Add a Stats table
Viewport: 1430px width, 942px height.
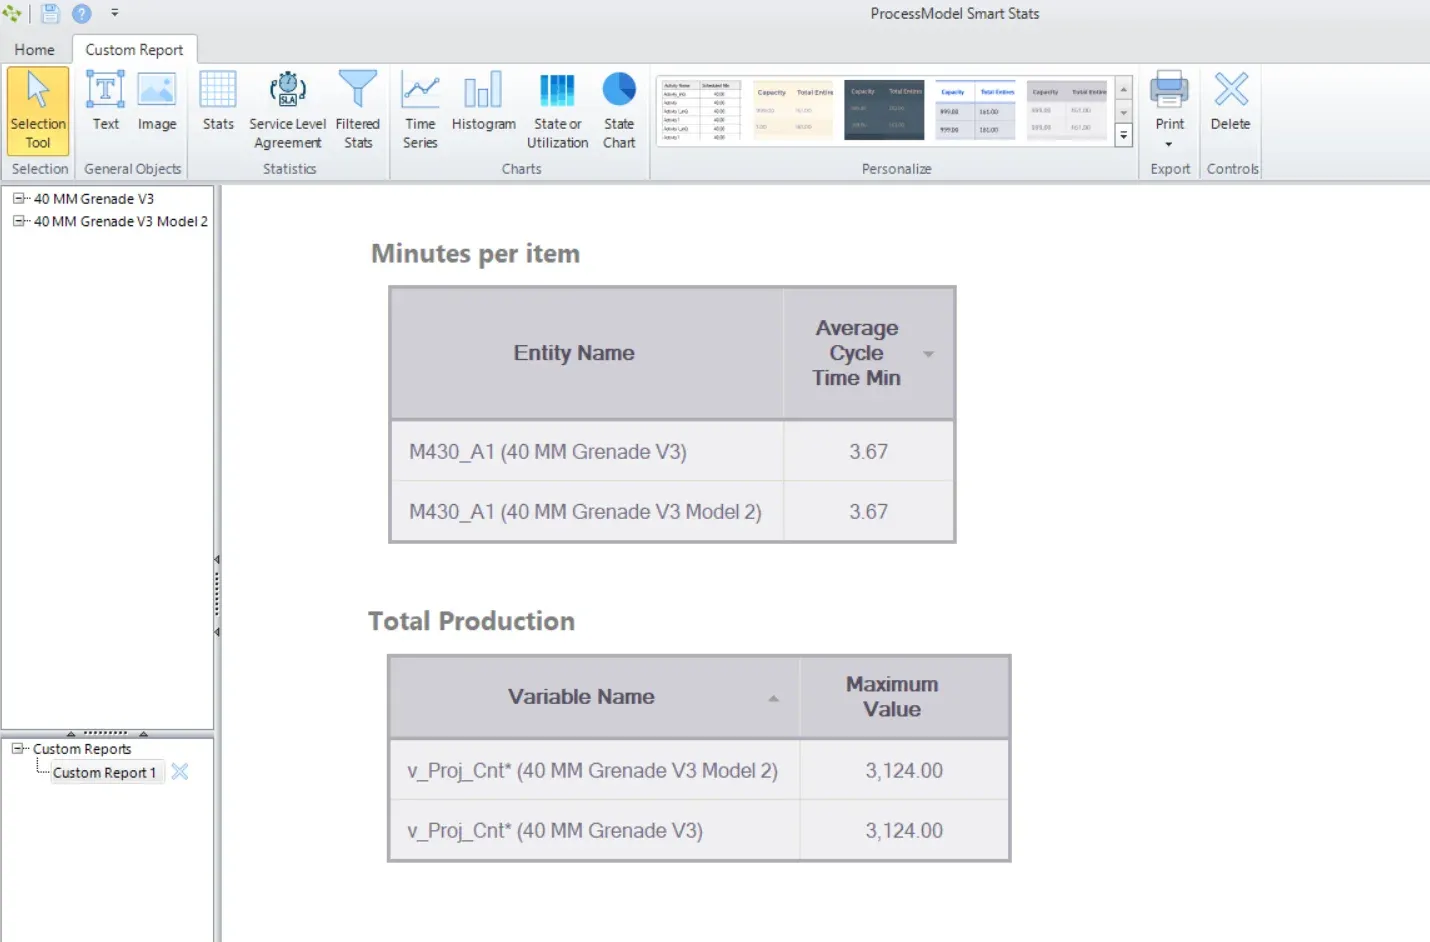point(218,101)
